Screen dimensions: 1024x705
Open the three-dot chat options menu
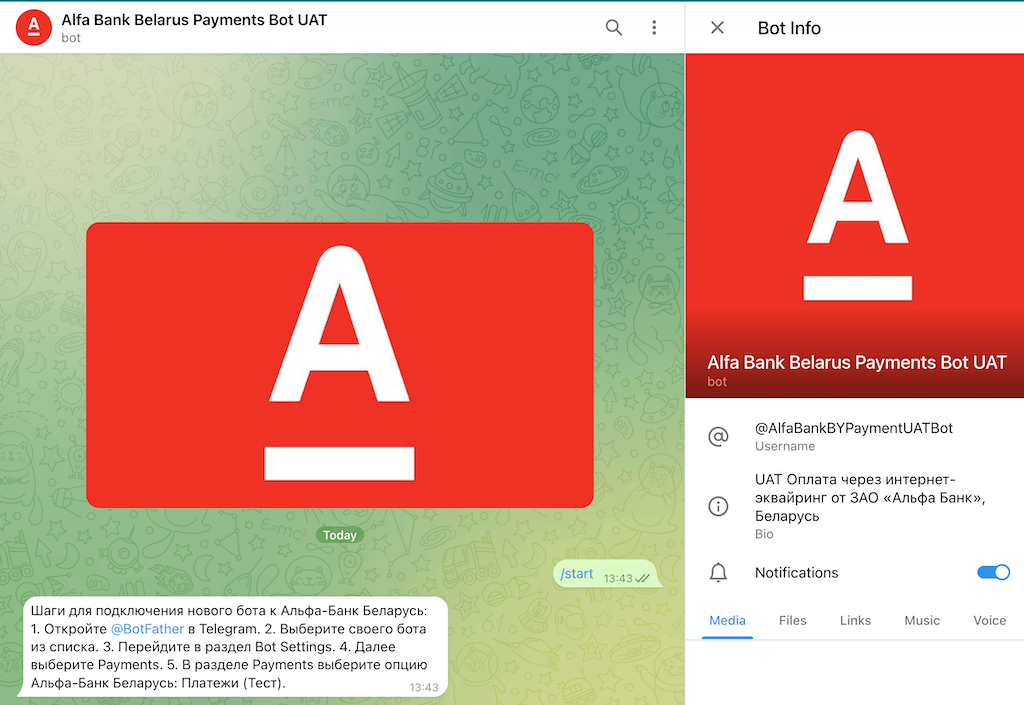(654, 27)
